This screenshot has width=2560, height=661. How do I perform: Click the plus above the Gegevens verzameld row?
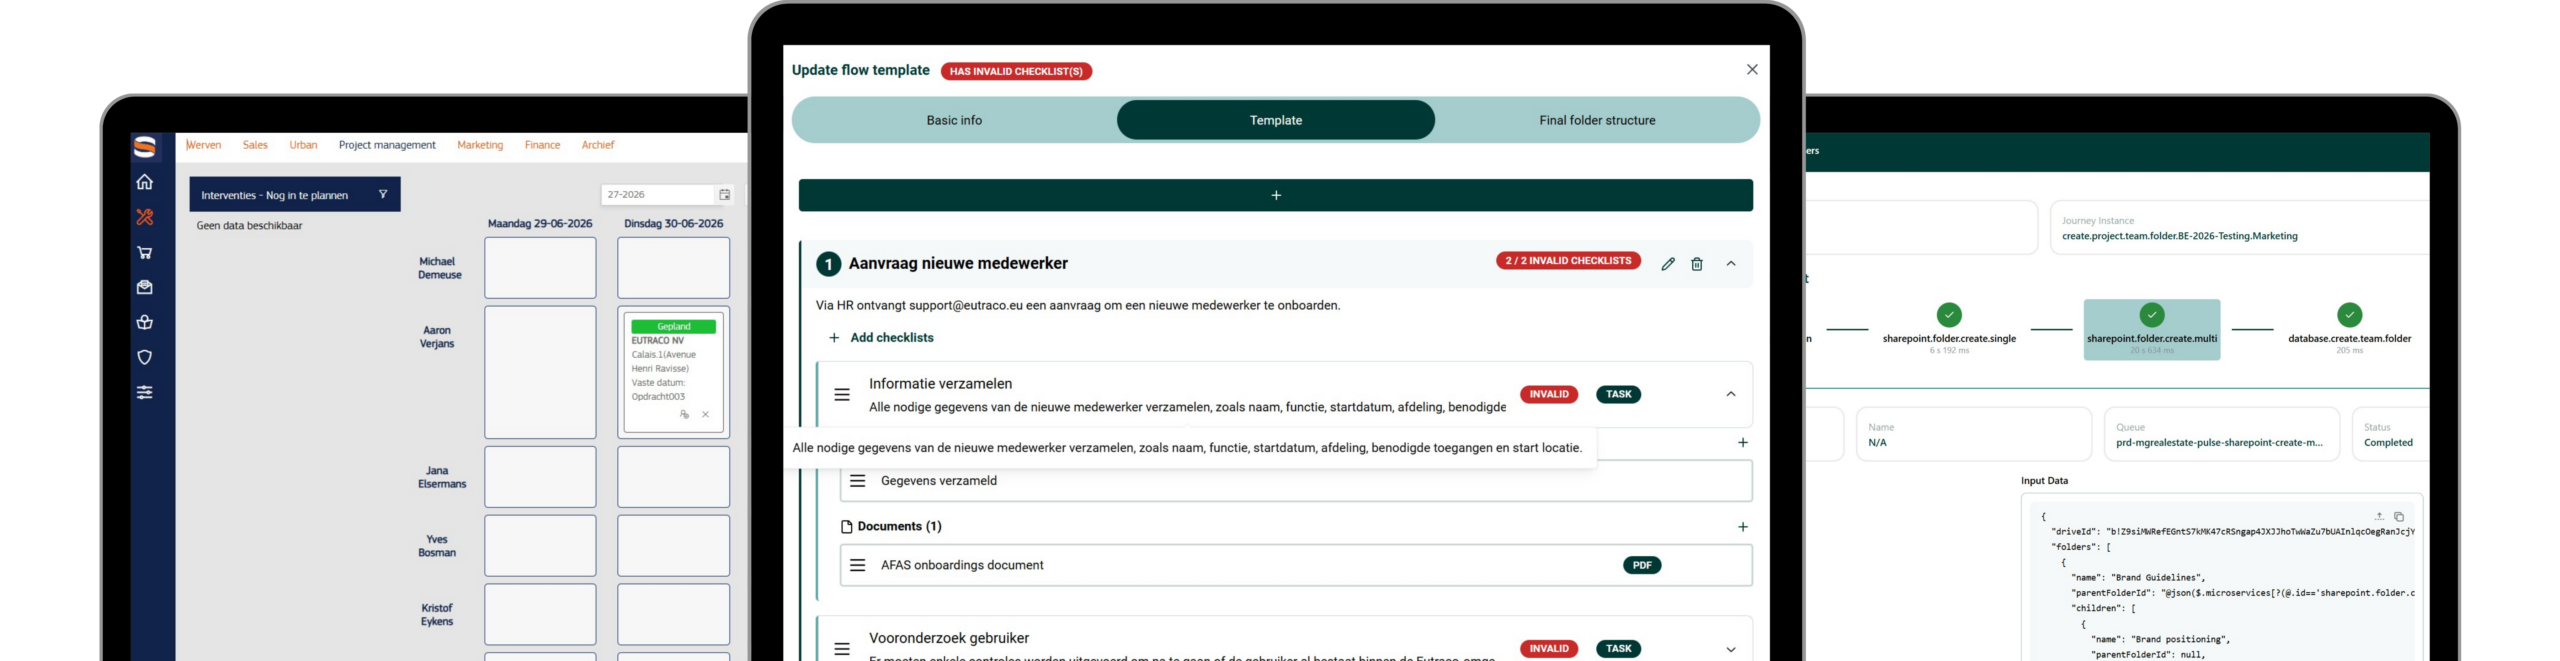(x=1743, y=442)
